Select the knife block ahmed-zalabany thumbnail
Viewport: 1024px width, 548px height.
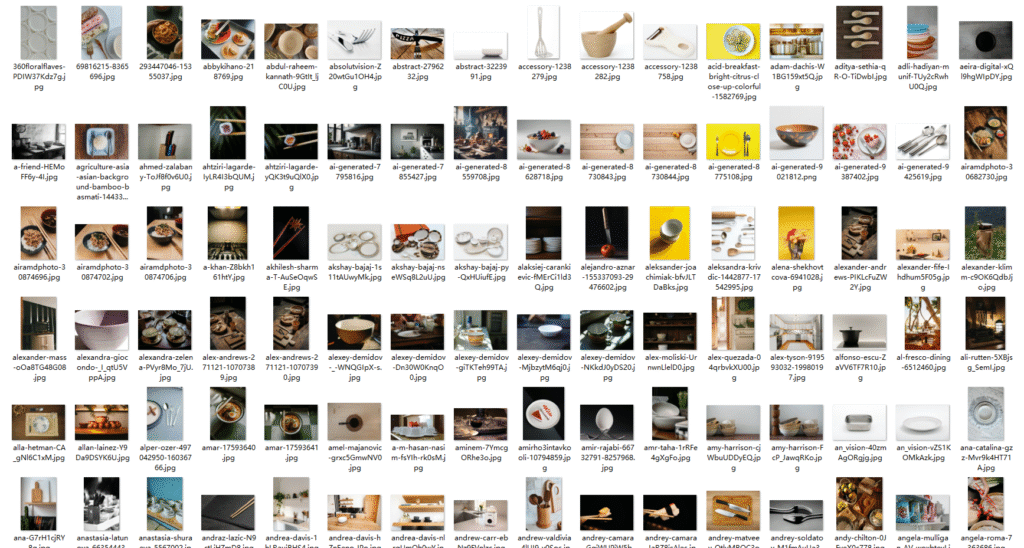[x=165, y=142]
